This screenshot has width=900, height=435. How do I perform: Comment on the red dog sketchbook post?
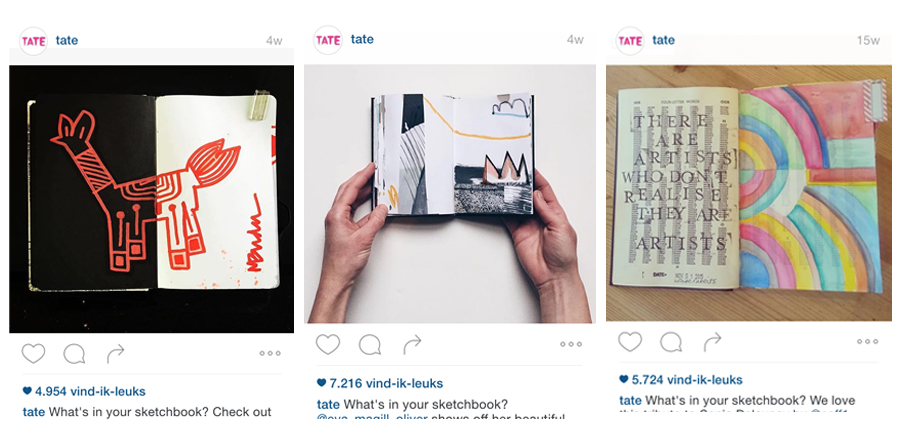74,354
